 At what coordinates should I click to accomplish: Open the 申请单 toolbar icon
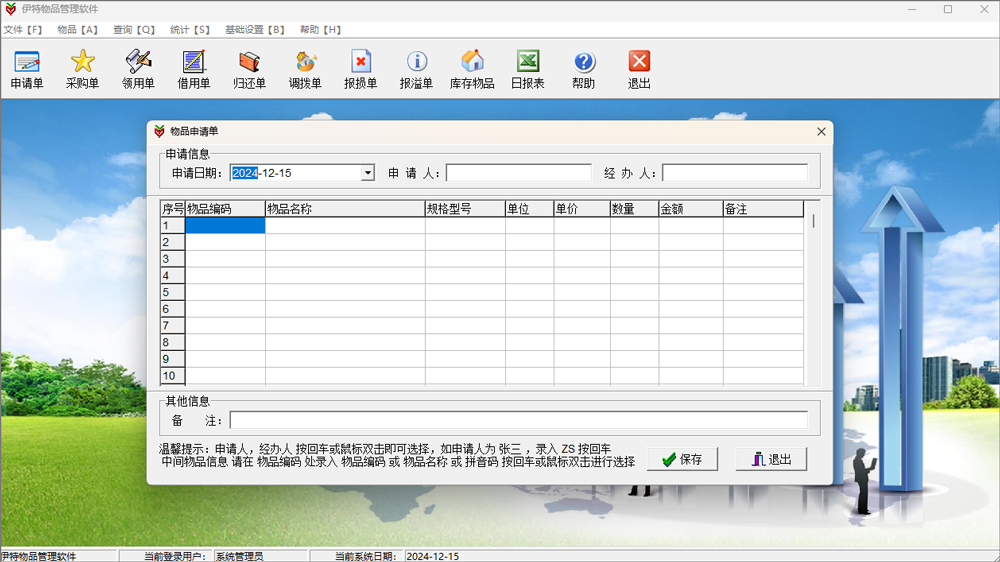pyautogui.click(x=27, y=69)
